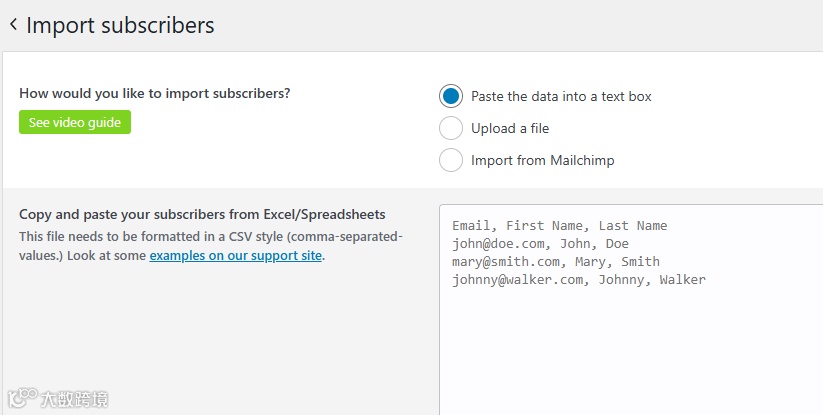
Task: Click the 大数跨境 watermark text
Action: [74, 400]
